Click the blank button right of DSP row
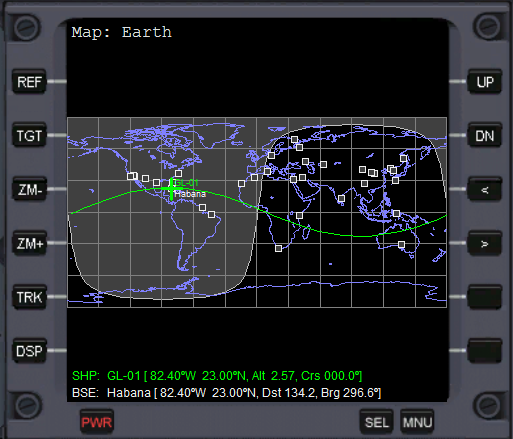513x439 pixels. tap(485, 351)
